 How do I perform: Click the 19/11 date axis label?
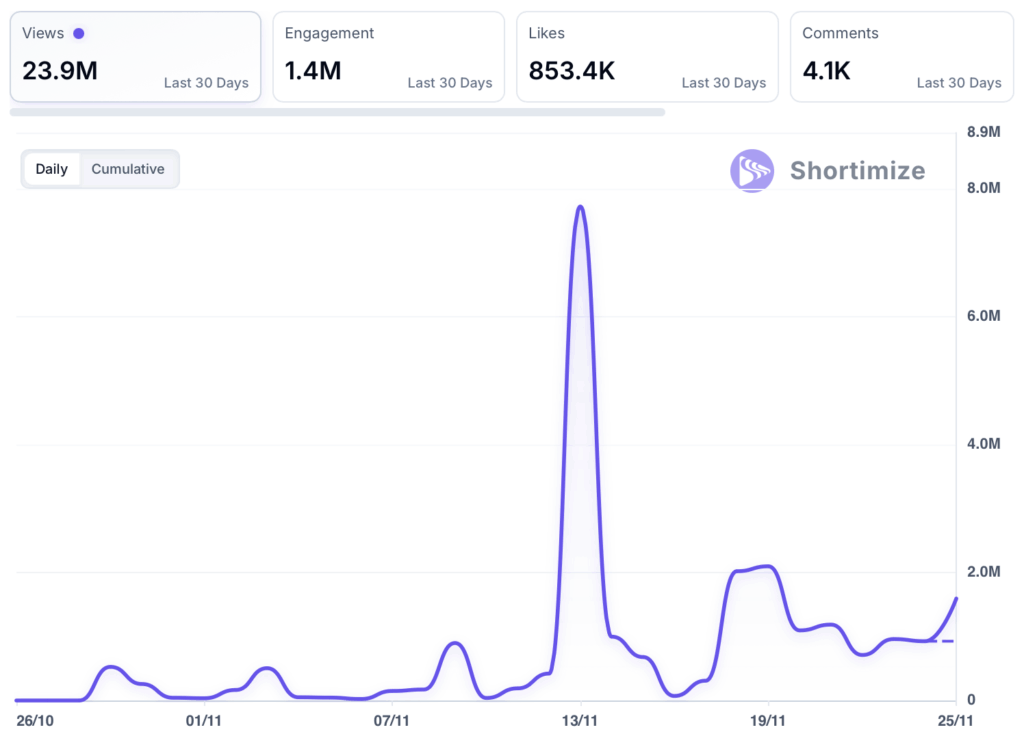(767, 719)
